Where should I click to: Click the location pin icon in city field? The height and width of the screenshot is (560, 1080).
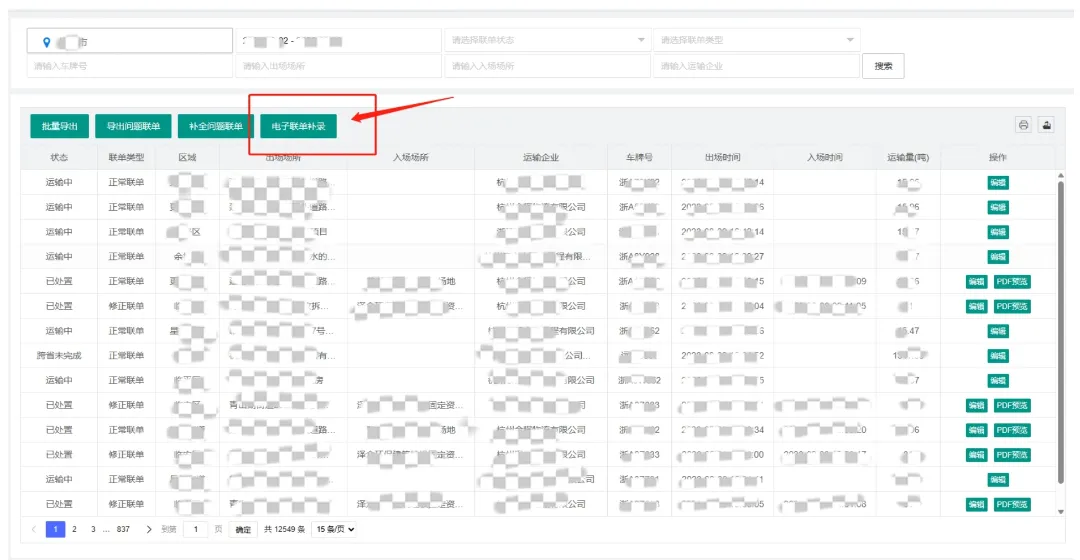tap(46, 41)
